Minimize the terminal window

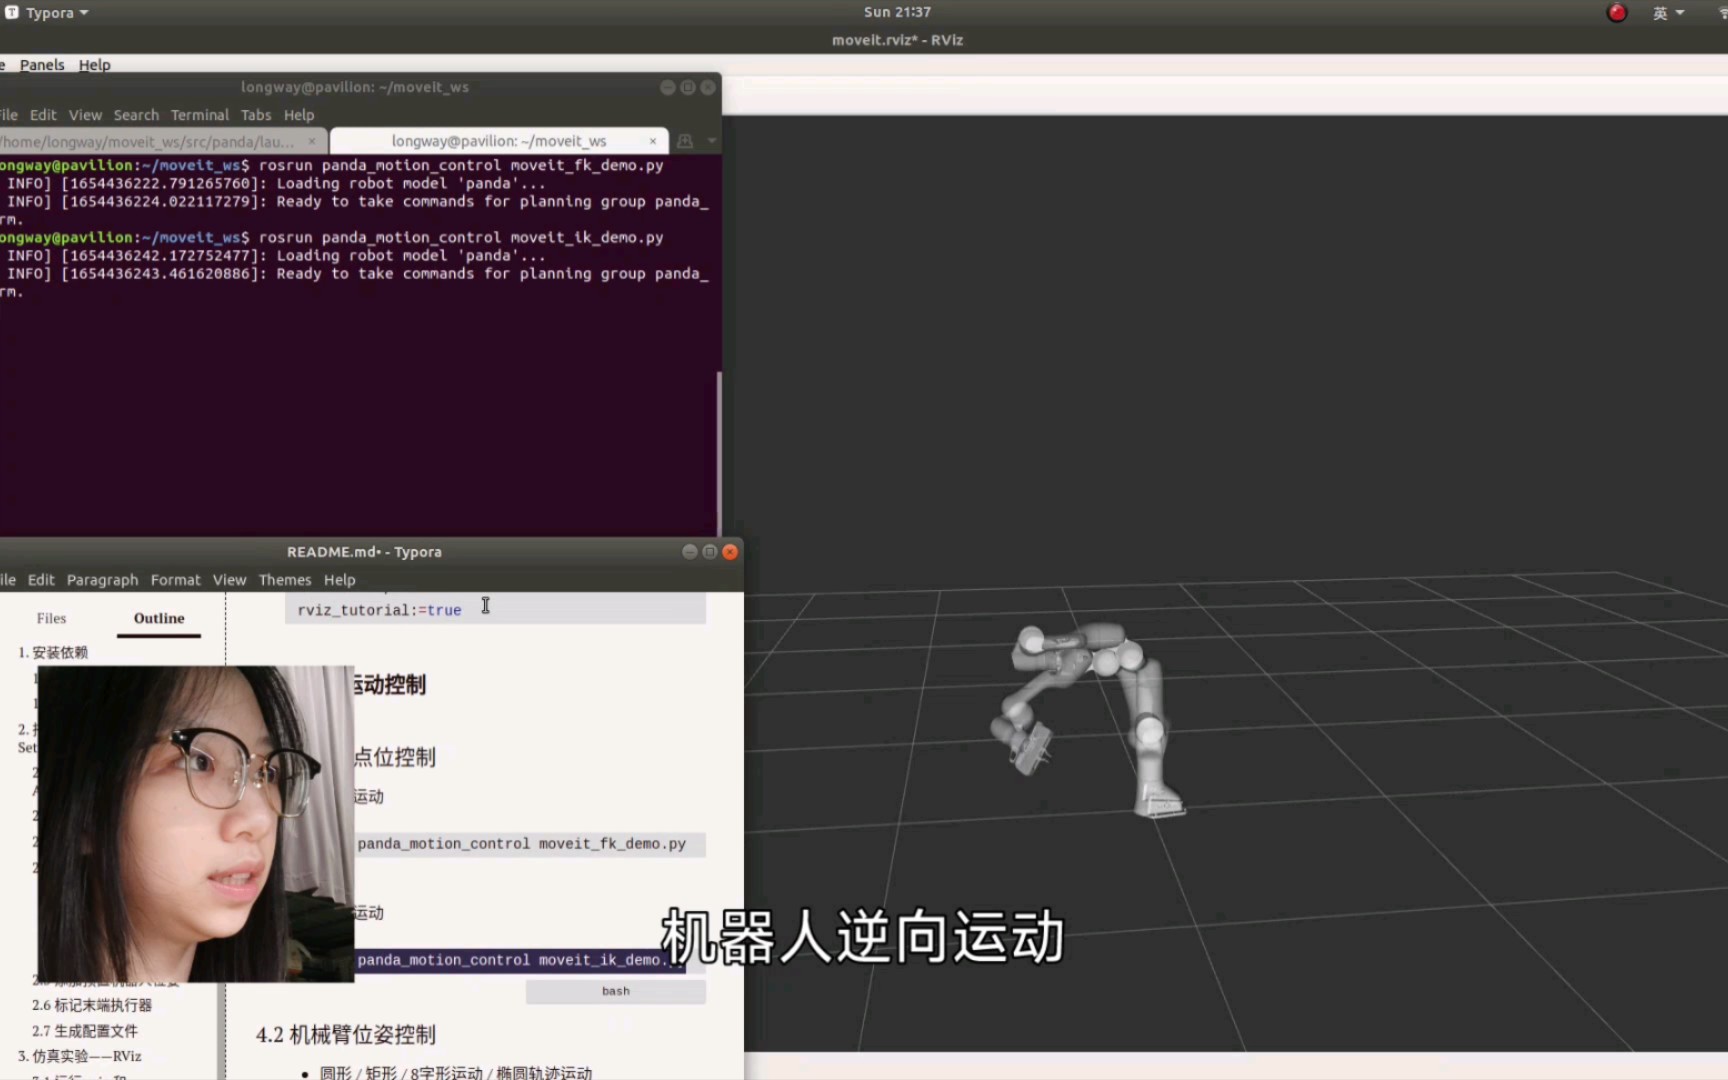(x=667, y=88)
